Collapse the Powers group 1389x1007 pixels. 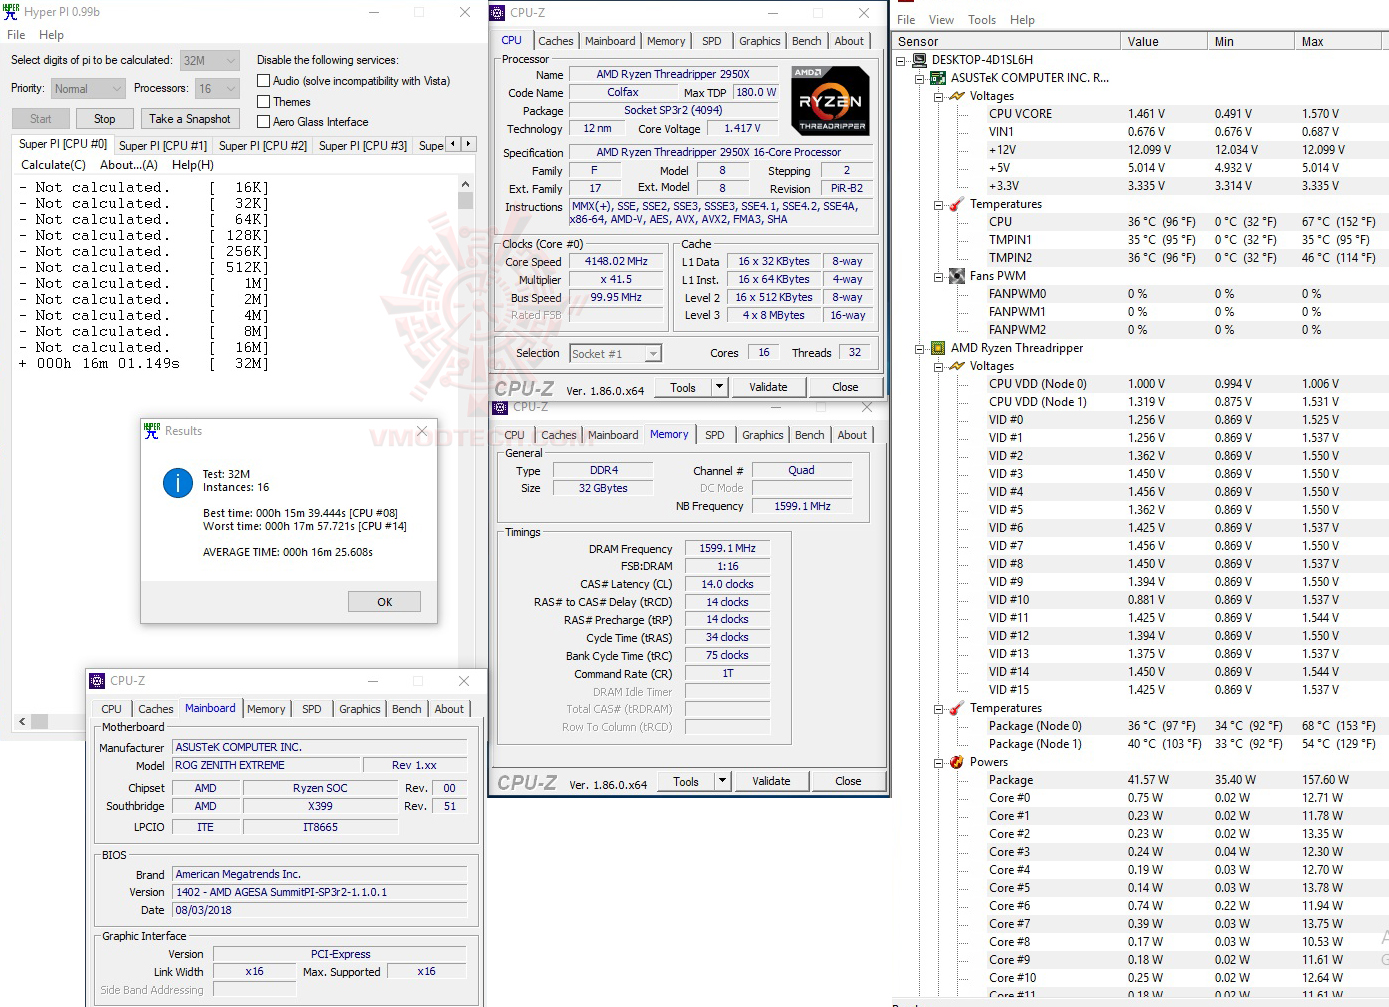[939, 762]
